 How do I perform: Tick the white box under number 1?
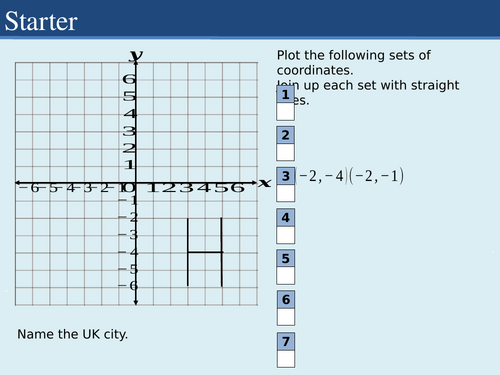pos(285,112)
